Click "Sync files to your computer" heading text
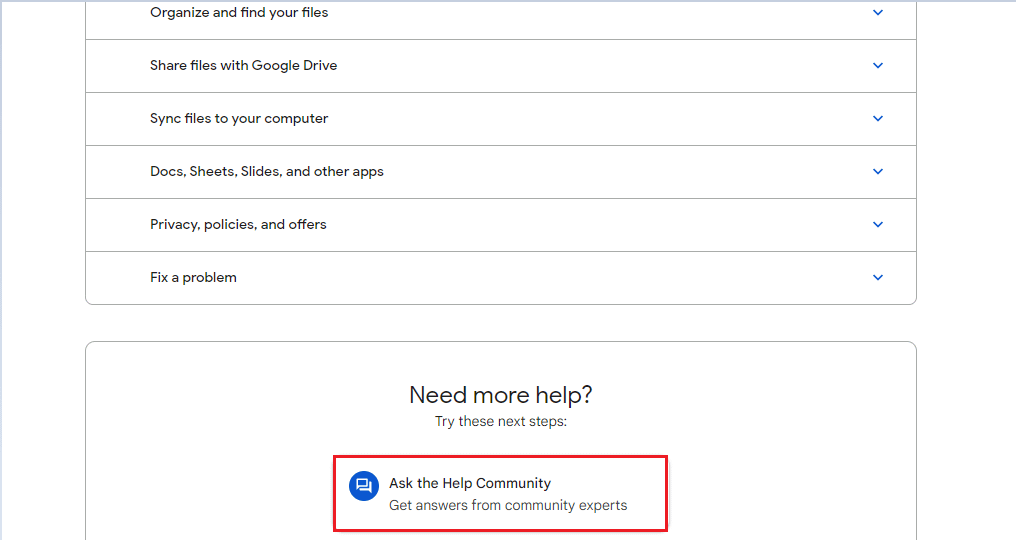Image resolution: width=1016 pixels, height=540 pixels. (x=239, y=119)
